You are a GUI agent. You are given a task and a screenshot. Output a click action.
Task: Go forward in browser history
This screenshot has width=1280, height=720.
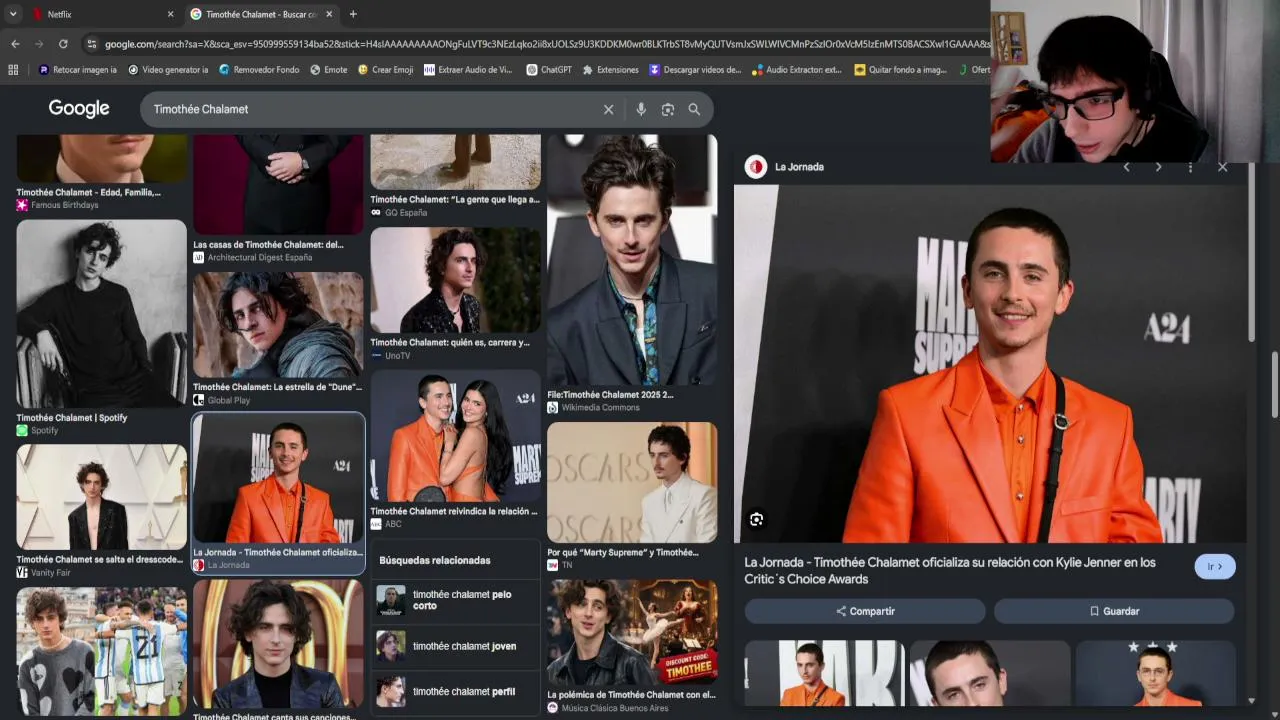[x=39, y=44]
